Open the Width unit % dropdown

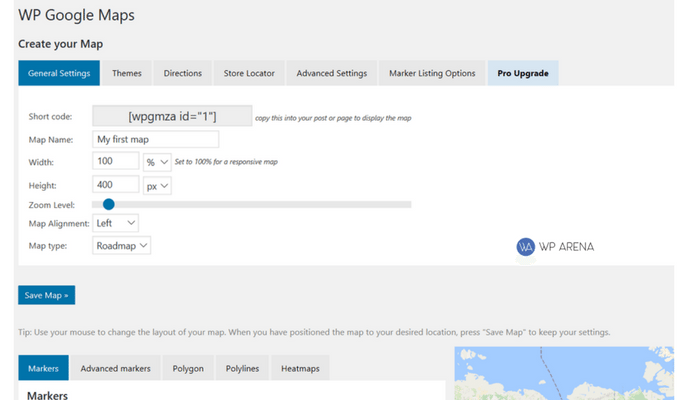(157, 162)
